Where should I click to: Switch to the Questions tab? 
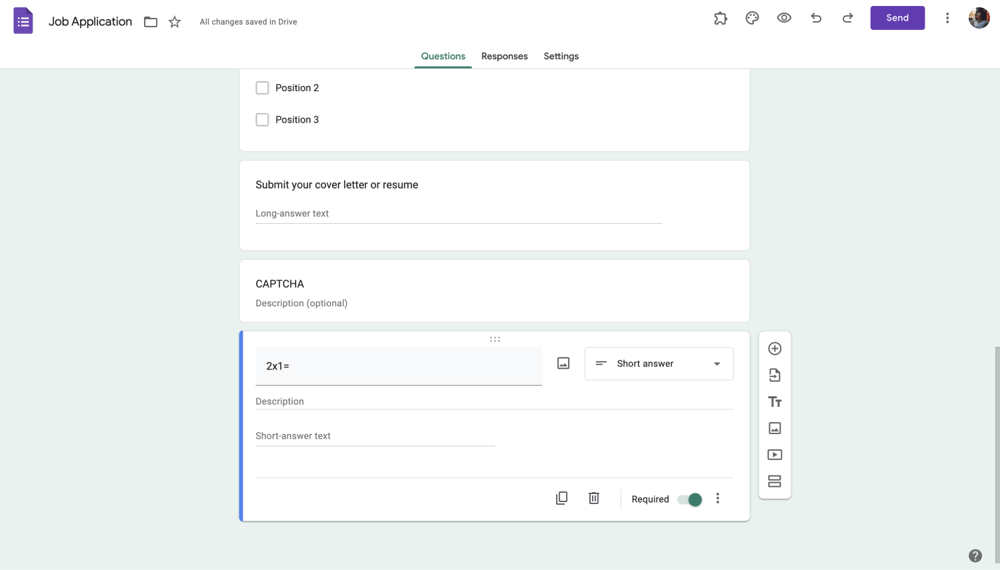point(443,56)
